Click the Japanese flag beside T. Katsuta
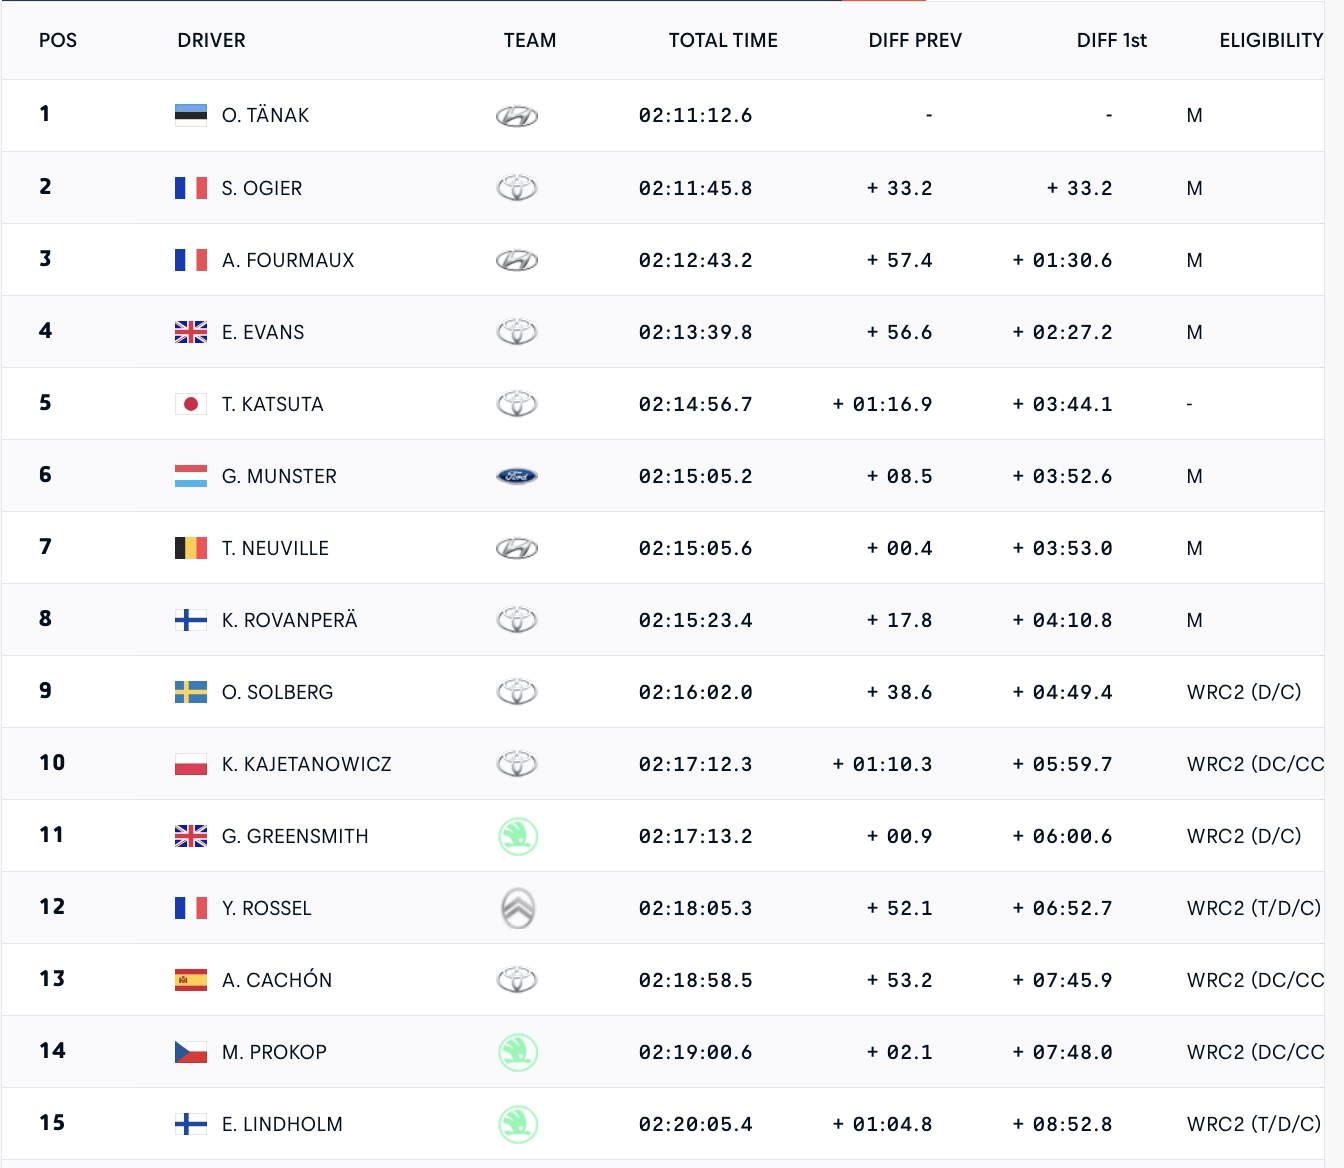 pyautogui.click(x=191, y=404)
